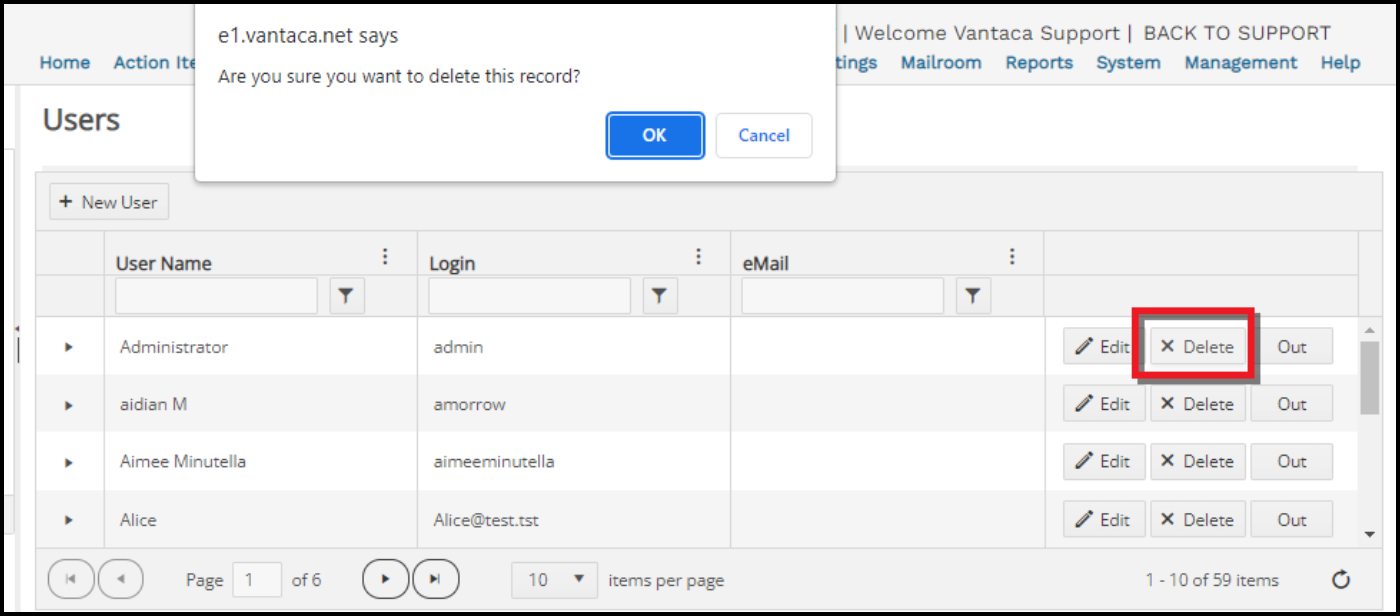
Task: Sort by the User Name column header
Action: 164,264
